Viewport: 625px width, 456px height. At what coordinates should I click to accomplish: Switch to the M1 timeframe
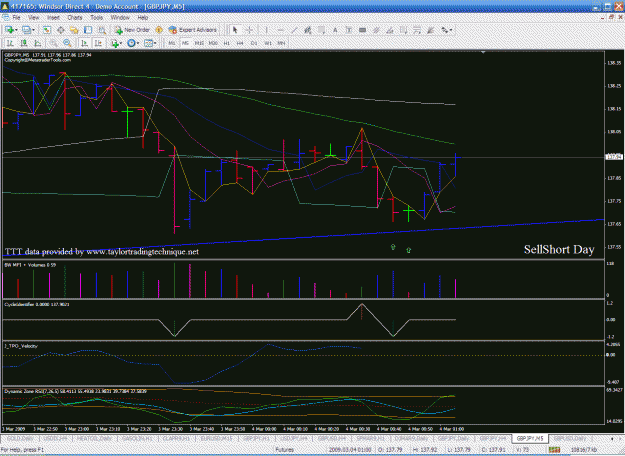[x=172, y=43]
